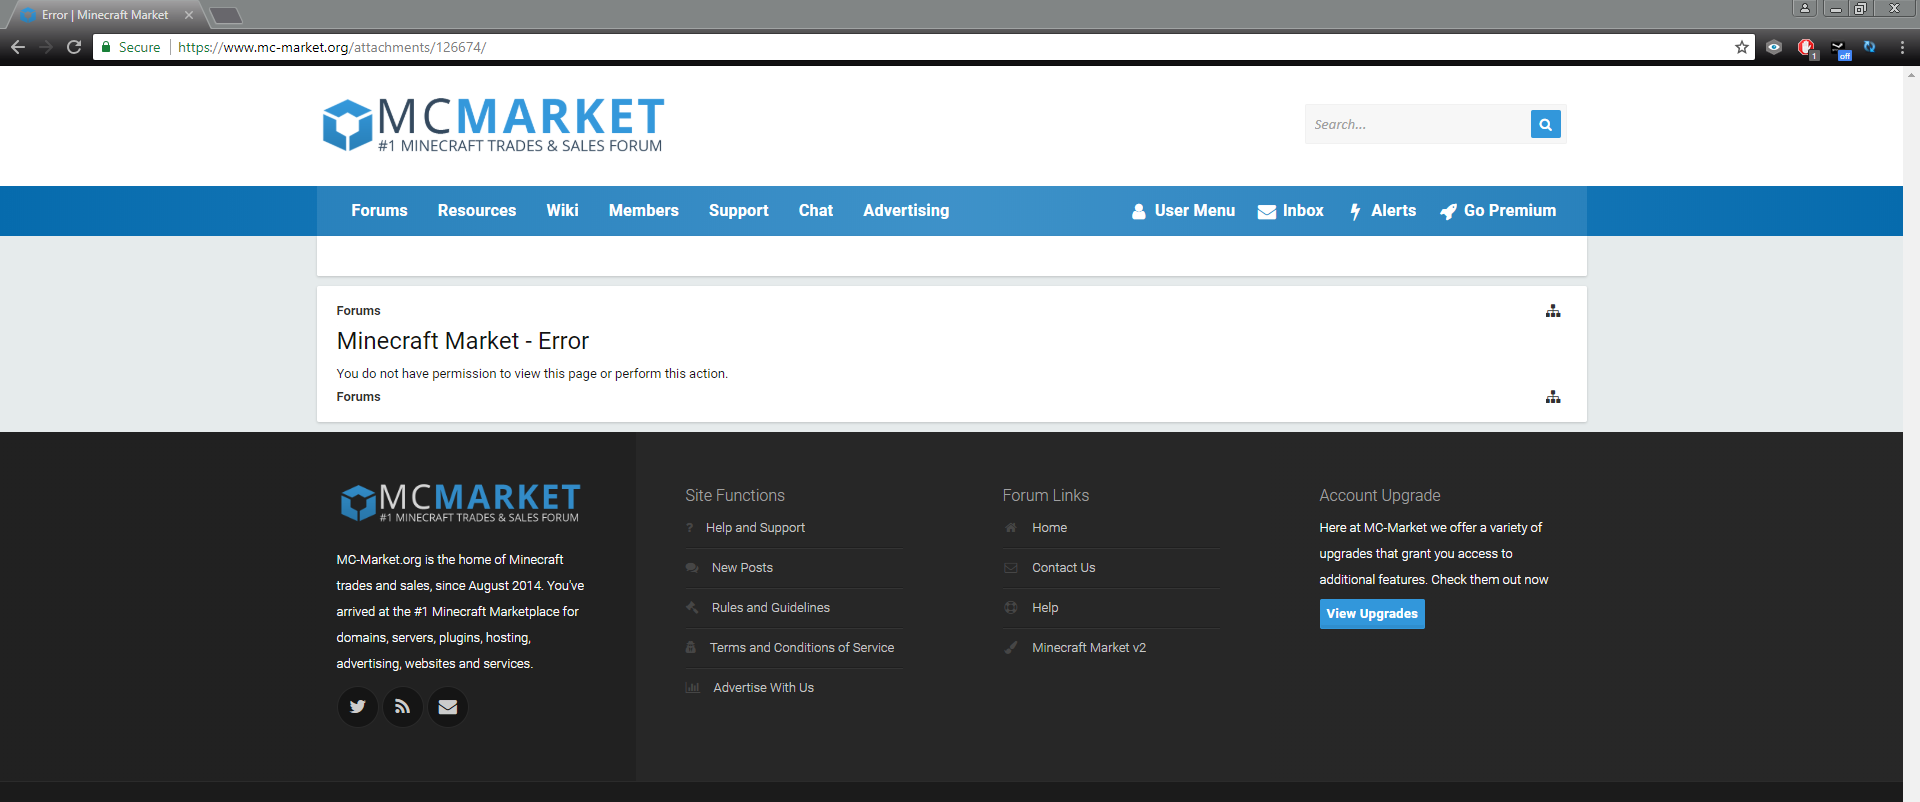Select the 'Error | Minecraft Market' browser tab

click(104, 15)
